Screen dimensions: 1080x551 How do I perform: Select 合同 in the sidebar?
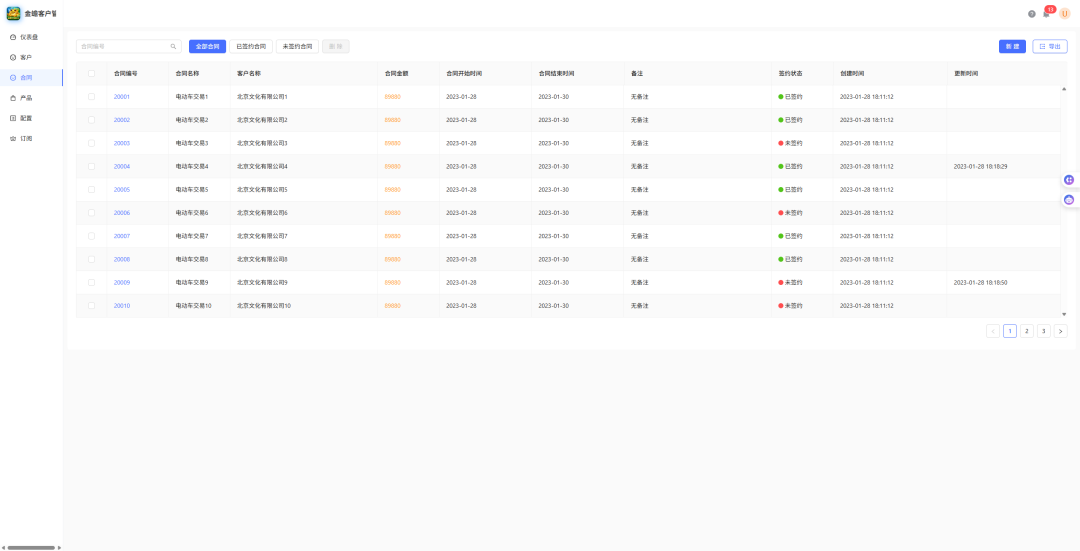pyautogui.click(x=32, y=78)
